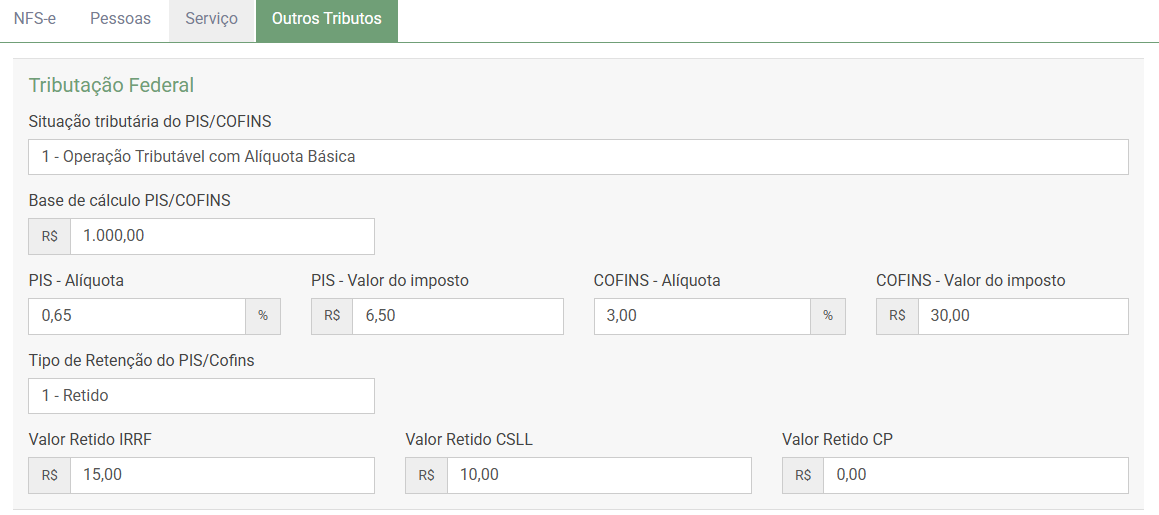Click the Valor Retido CP input
The image size is (1159, 515).
(x=975, y=475)
